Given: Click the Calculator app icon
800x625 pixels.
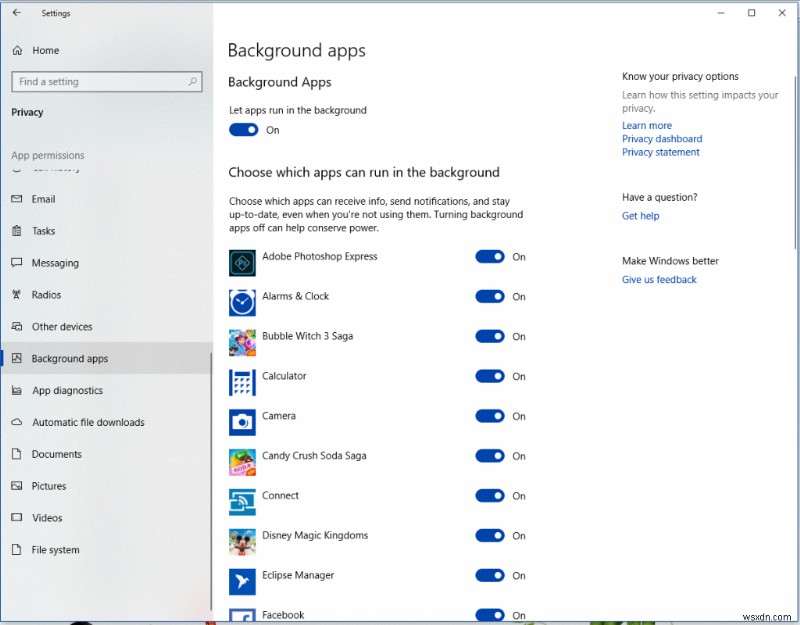Looking at the screenshot, I should (x=240, y=382).
